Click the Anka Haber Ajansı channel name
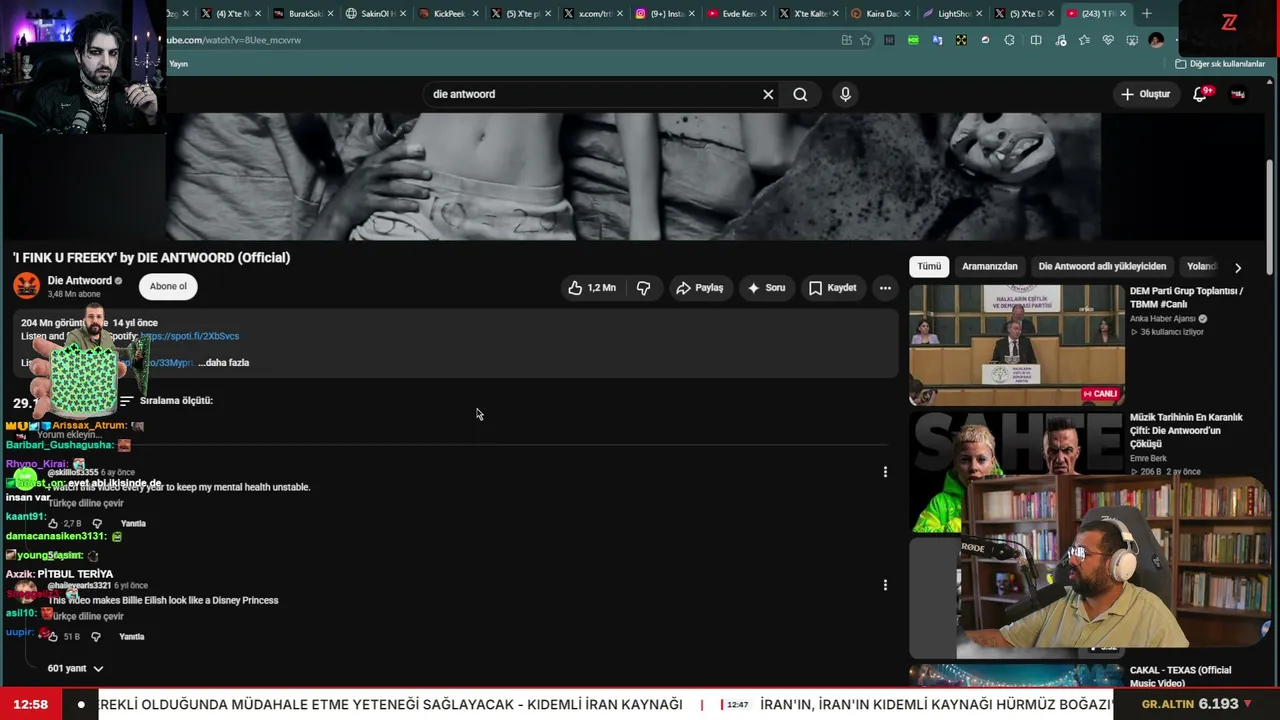Screen dimensions: 1280x720 (x=1163, y=319)
